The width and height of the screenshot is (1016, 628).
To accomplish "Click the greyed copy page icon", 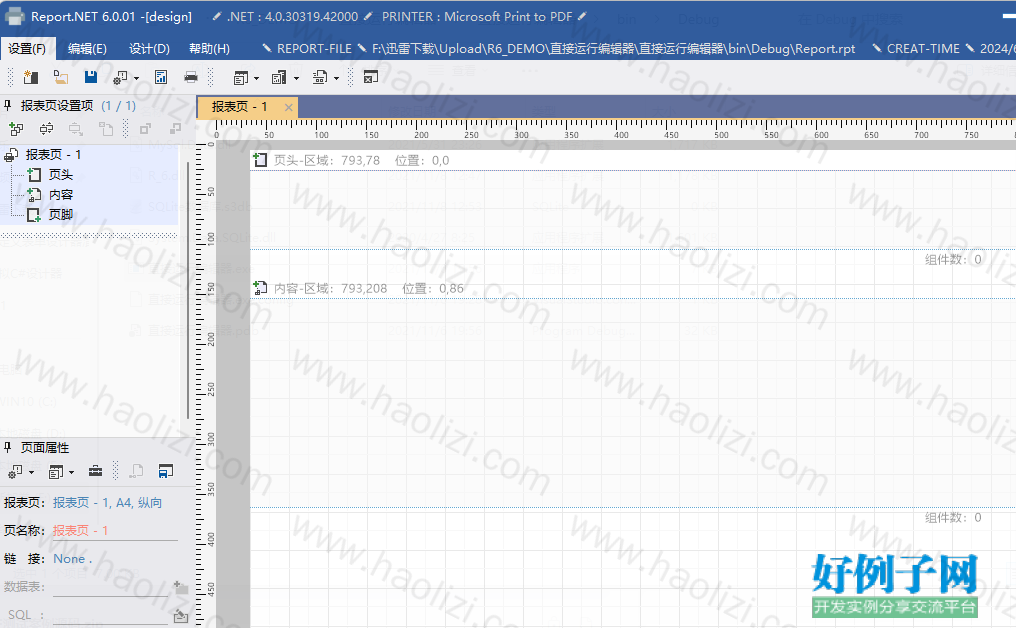I will coord(106,129).
